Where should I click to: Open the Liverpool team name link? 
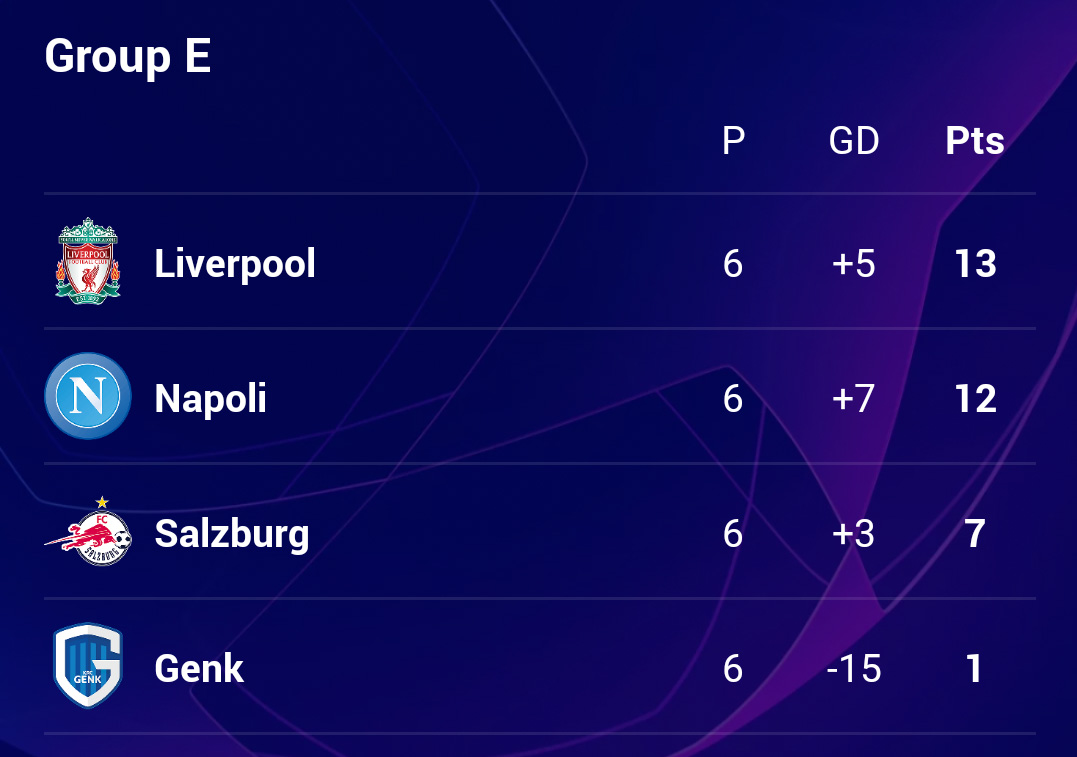click(235, 264)
